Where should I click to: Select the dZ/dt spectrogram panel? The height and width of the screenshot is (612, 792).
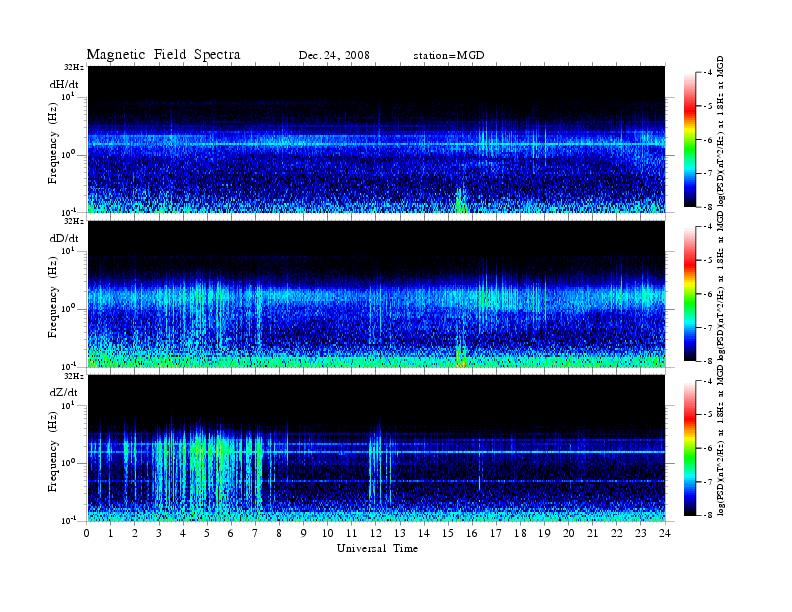click(x=377, y=448)
